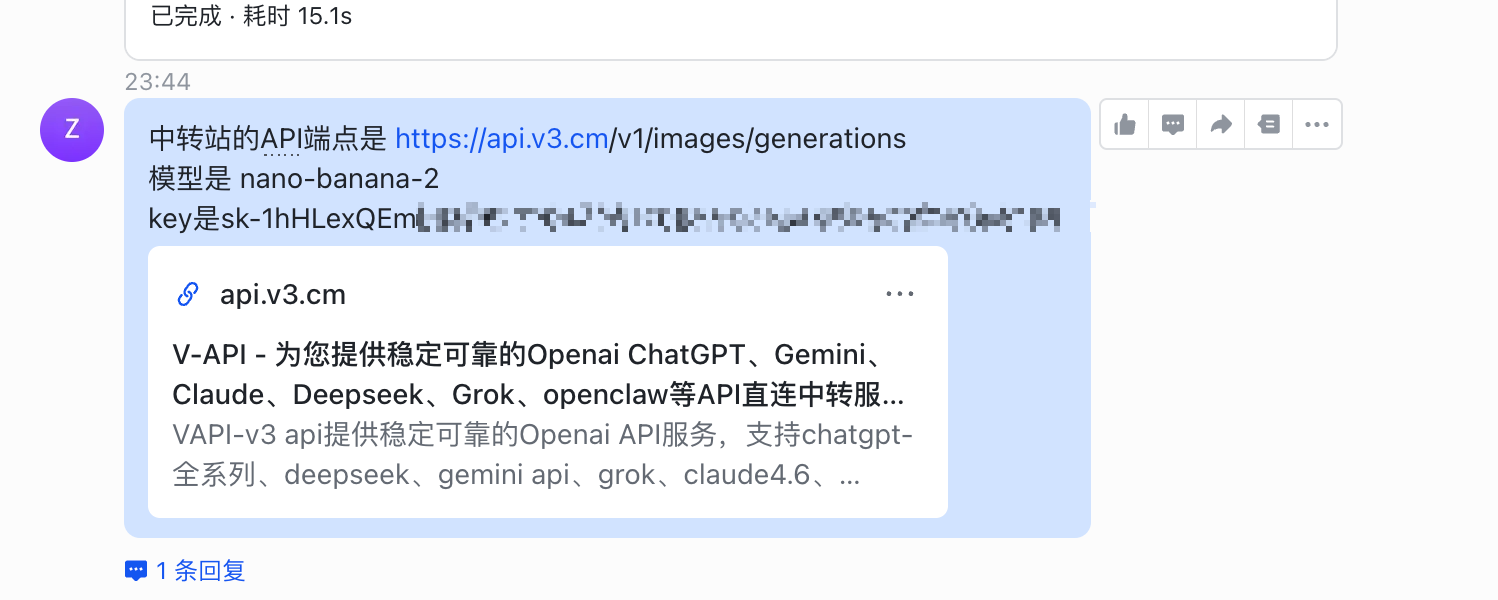Click the VAPI-v3 preview description text

point(542,455)
